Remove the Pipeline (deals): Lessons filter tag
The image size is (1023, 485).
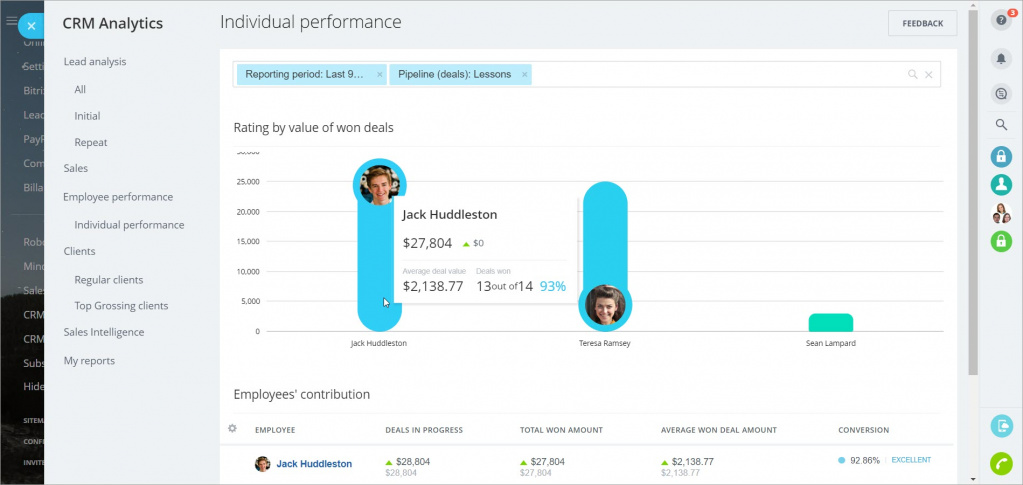(525, 75)
